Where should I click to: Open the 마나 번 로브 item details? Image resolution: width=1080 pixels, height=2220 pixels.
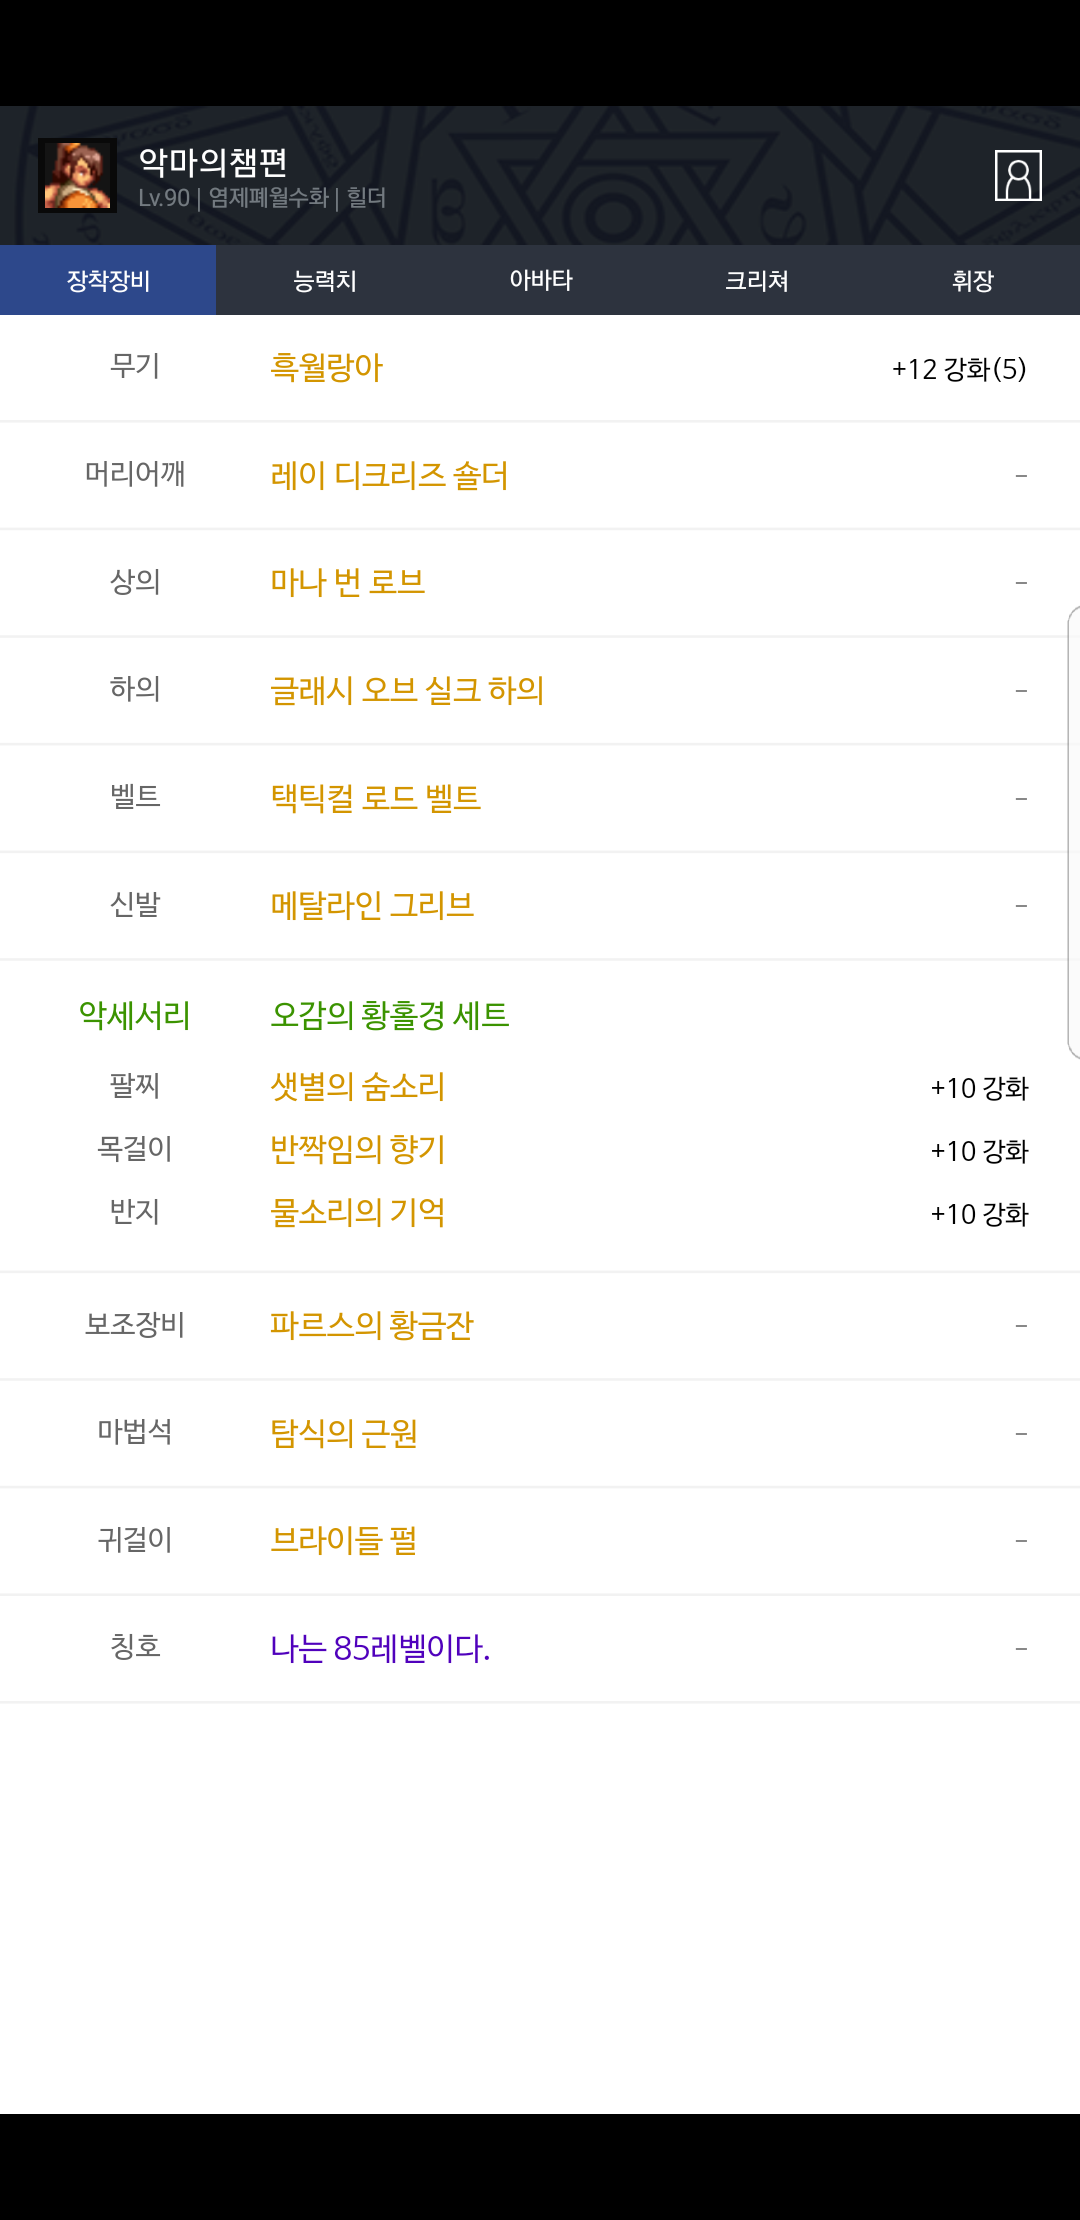348,582
